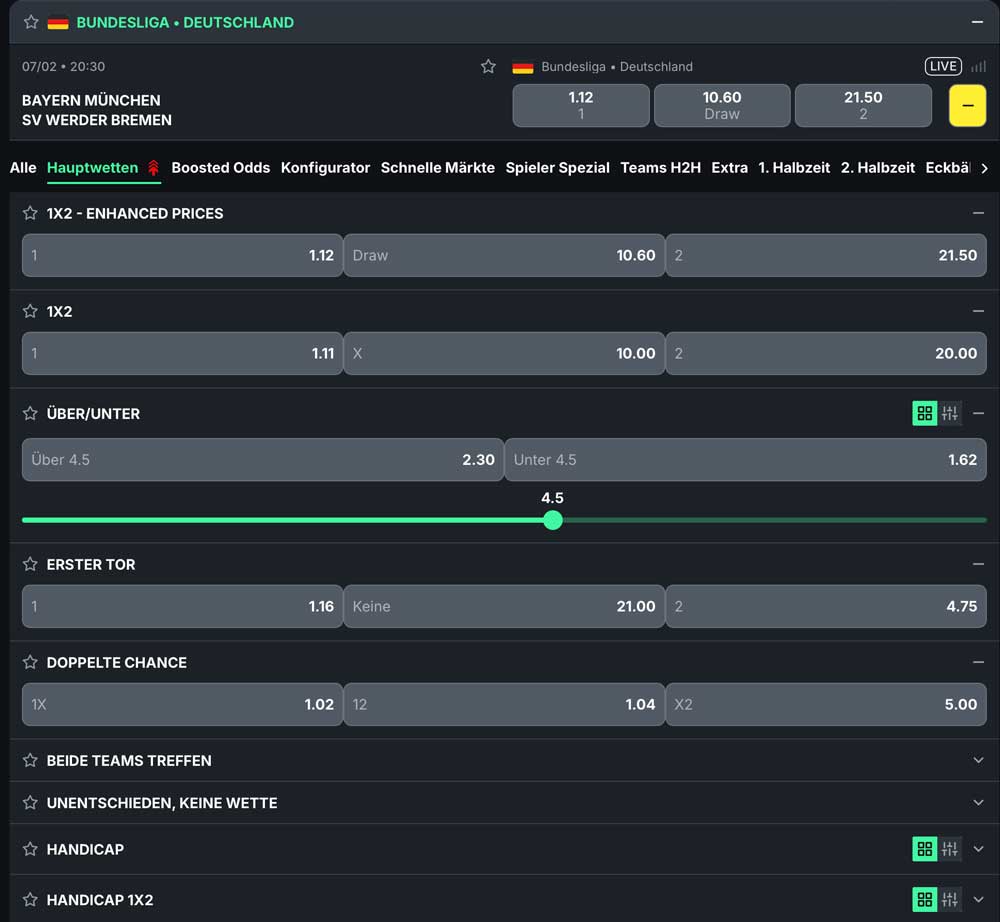Click the Über/Unter slider handle at 4.5

coord(553,520)
